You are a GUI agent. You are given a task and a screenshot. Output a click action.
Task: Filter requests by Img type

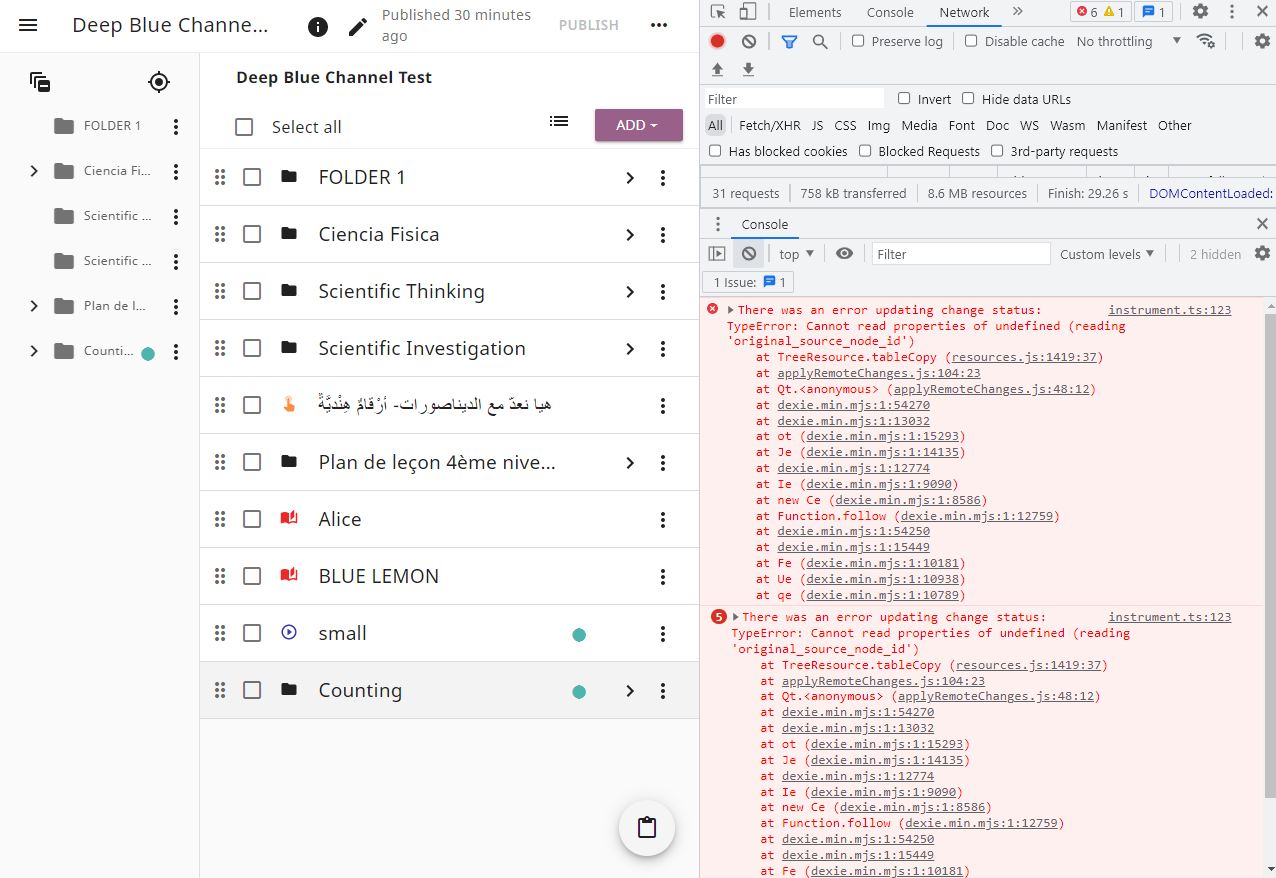(x=878, y=125)
